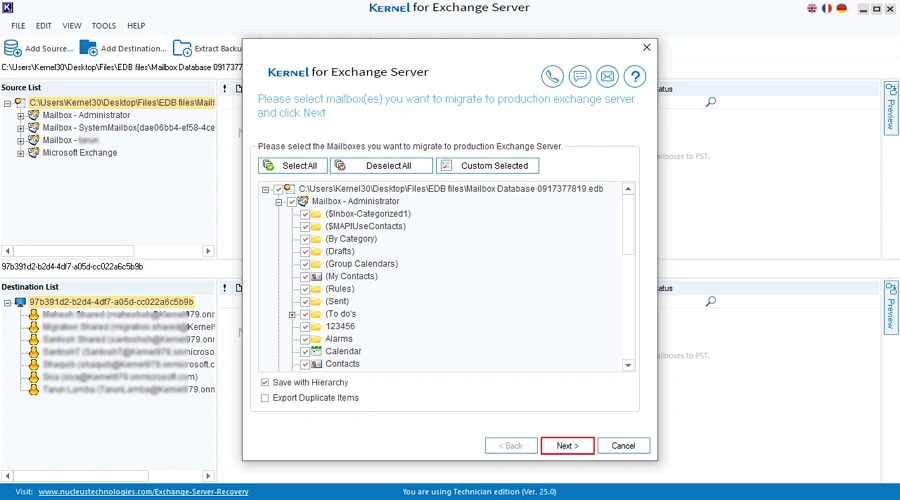This screenshot has height=500, width=900.
Task: Click the Kernel app logo icon
Action: [x=7, y=7]
